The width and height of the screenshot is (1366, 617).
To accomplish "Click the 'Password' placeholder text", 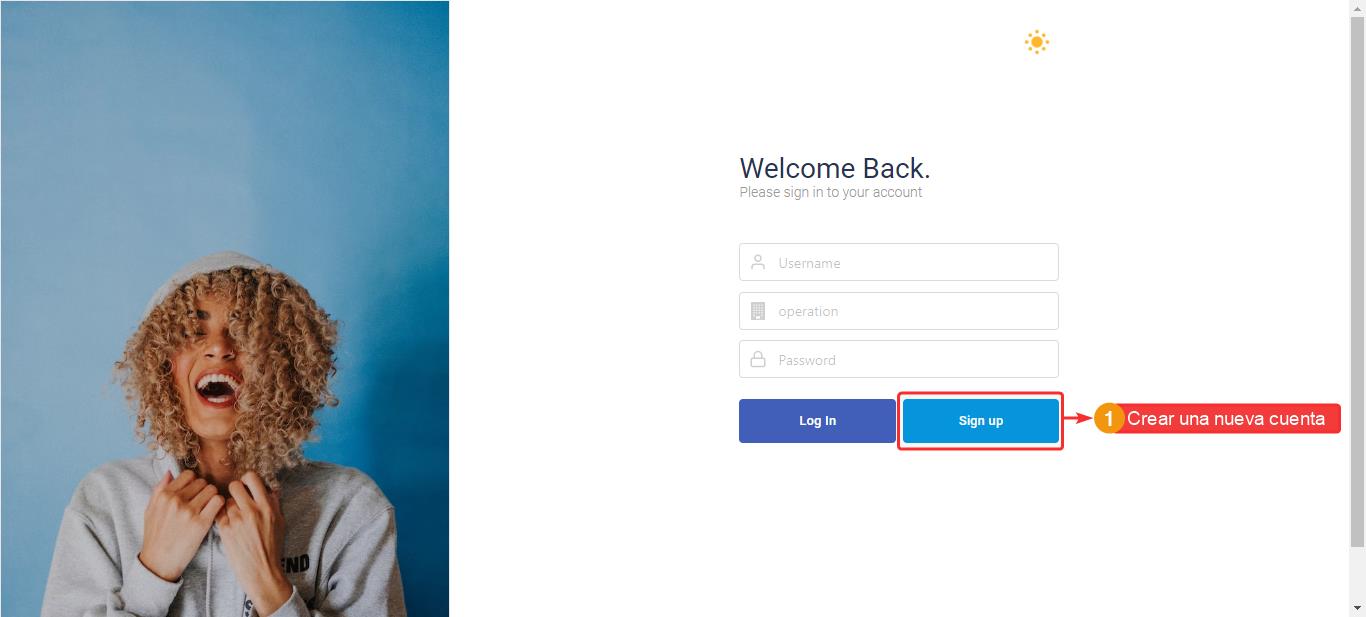I will [807, 360].
